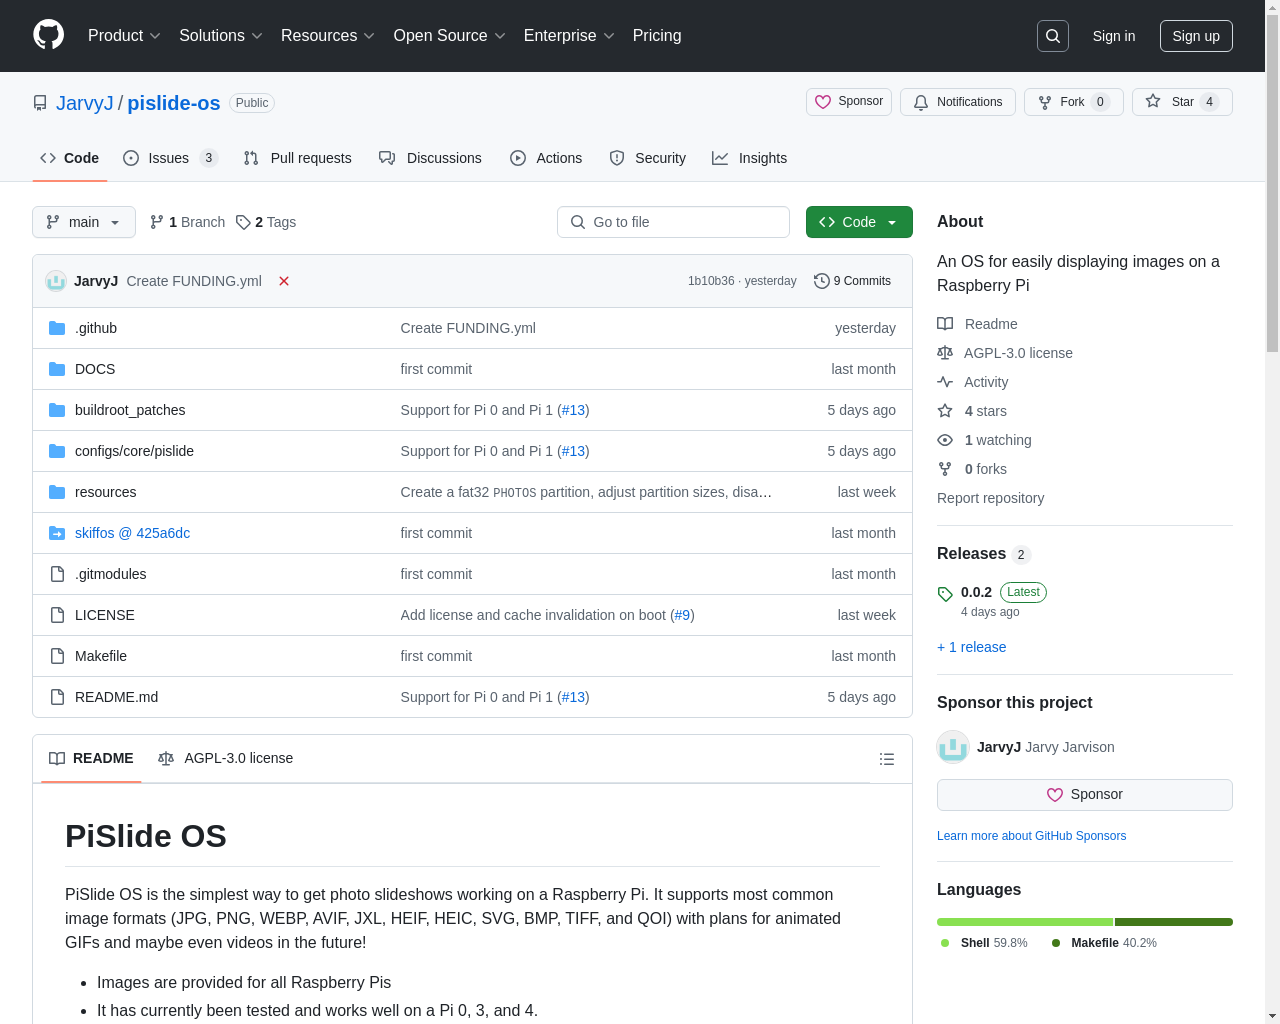
Task: Click the DOCS folder icon
Action: [57, 369]
